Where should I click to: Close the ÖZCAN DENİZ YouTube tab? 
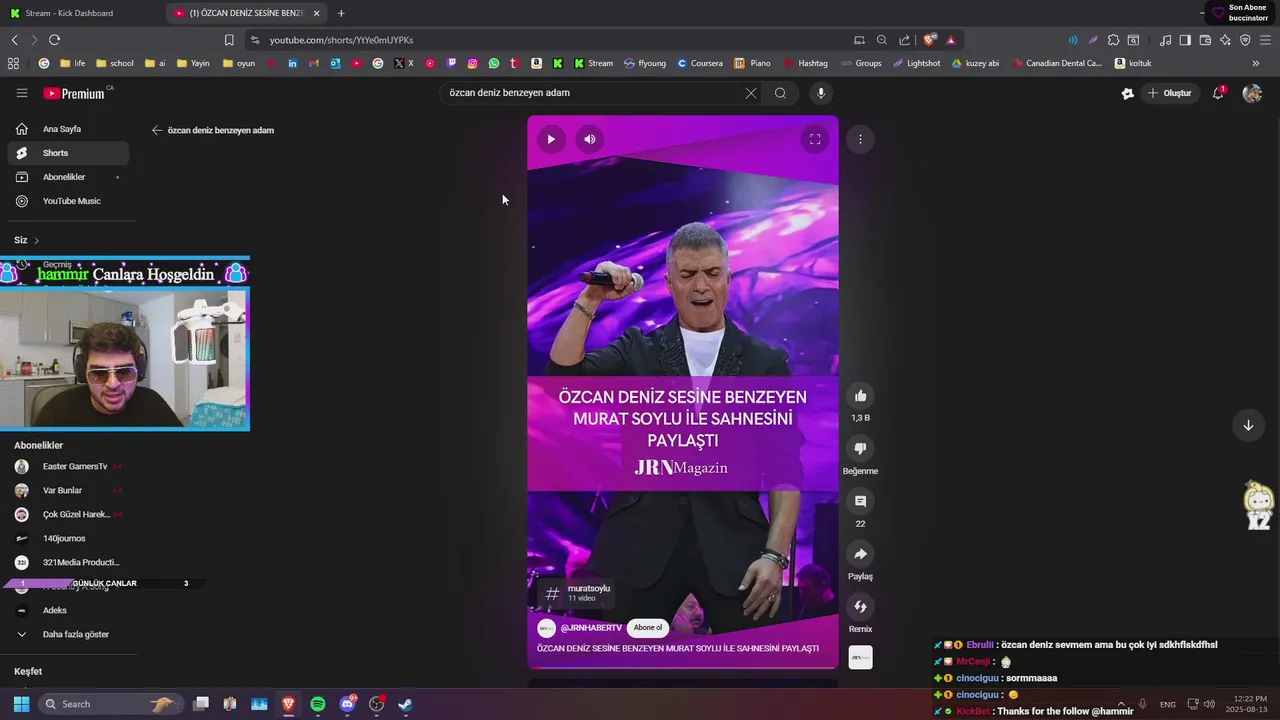click(x=317, y=13)
